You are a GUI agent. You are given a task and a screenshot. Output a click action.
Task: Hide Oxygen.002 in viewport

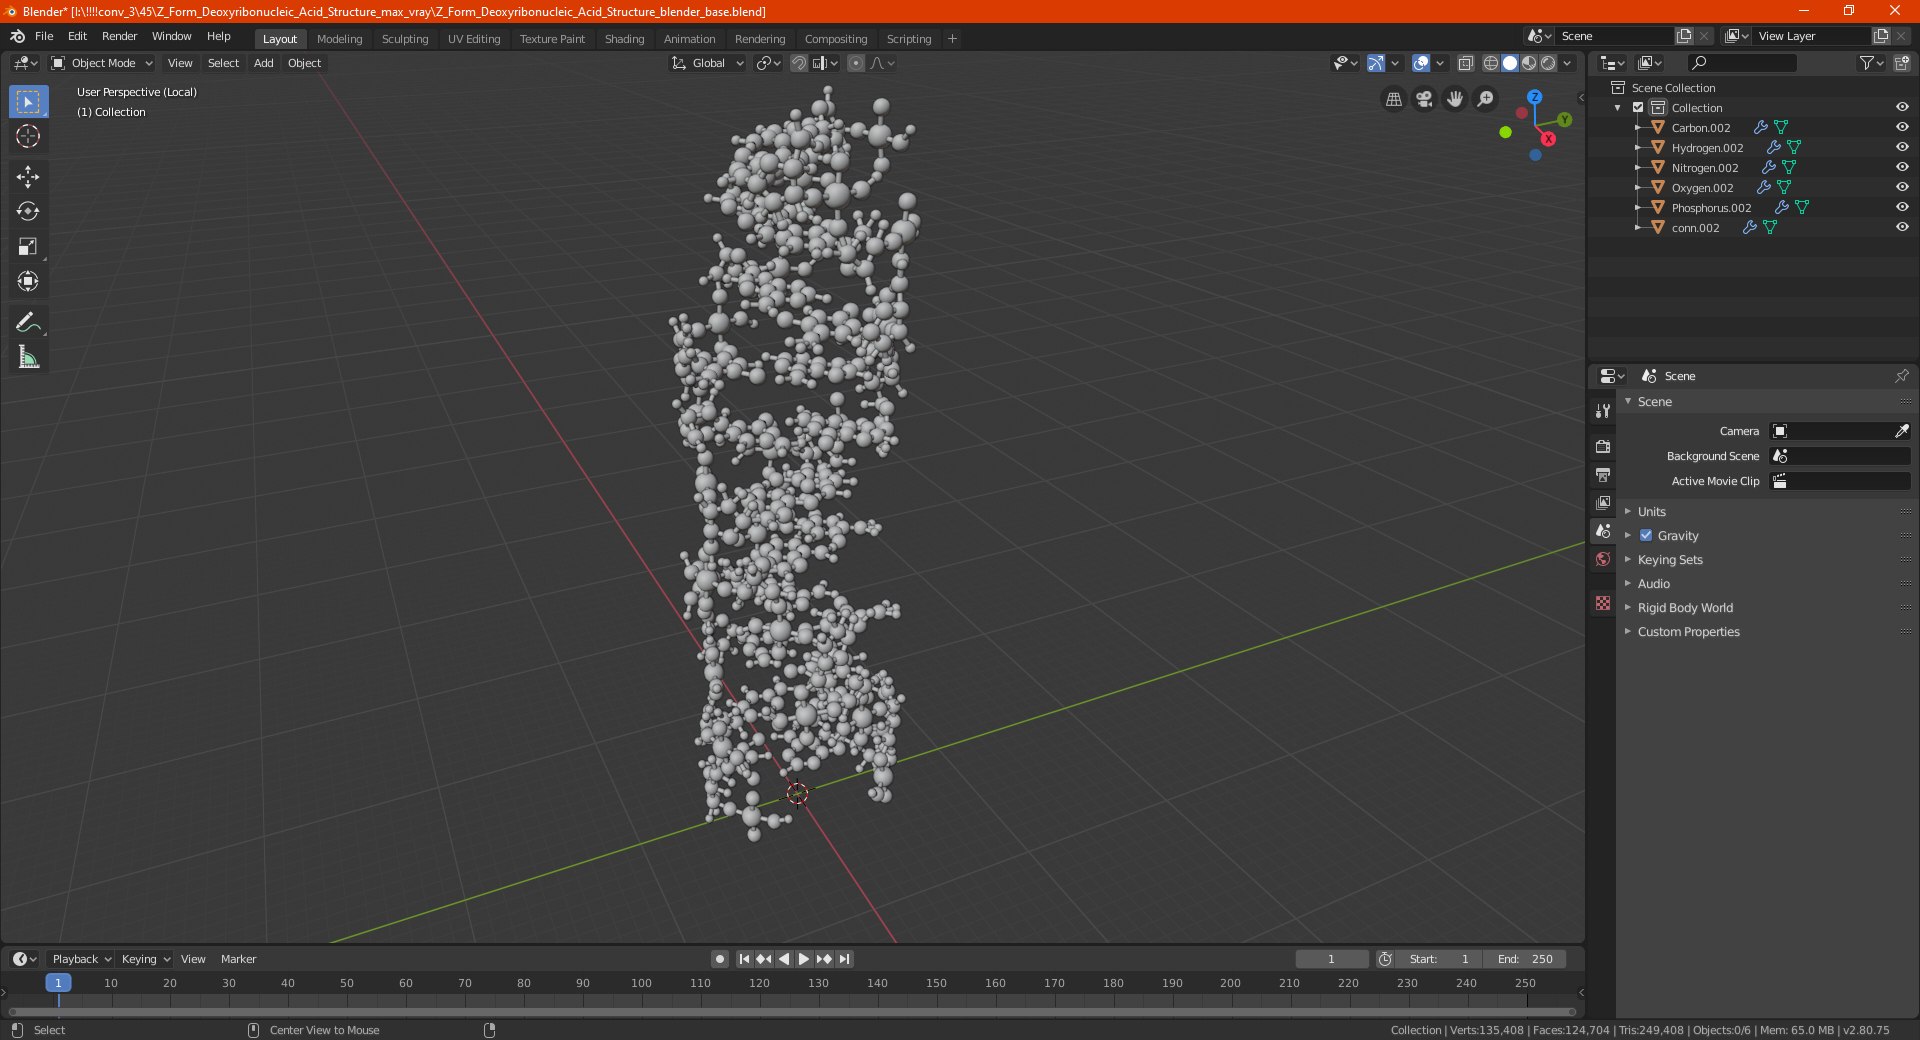[x=1902, y=187]
